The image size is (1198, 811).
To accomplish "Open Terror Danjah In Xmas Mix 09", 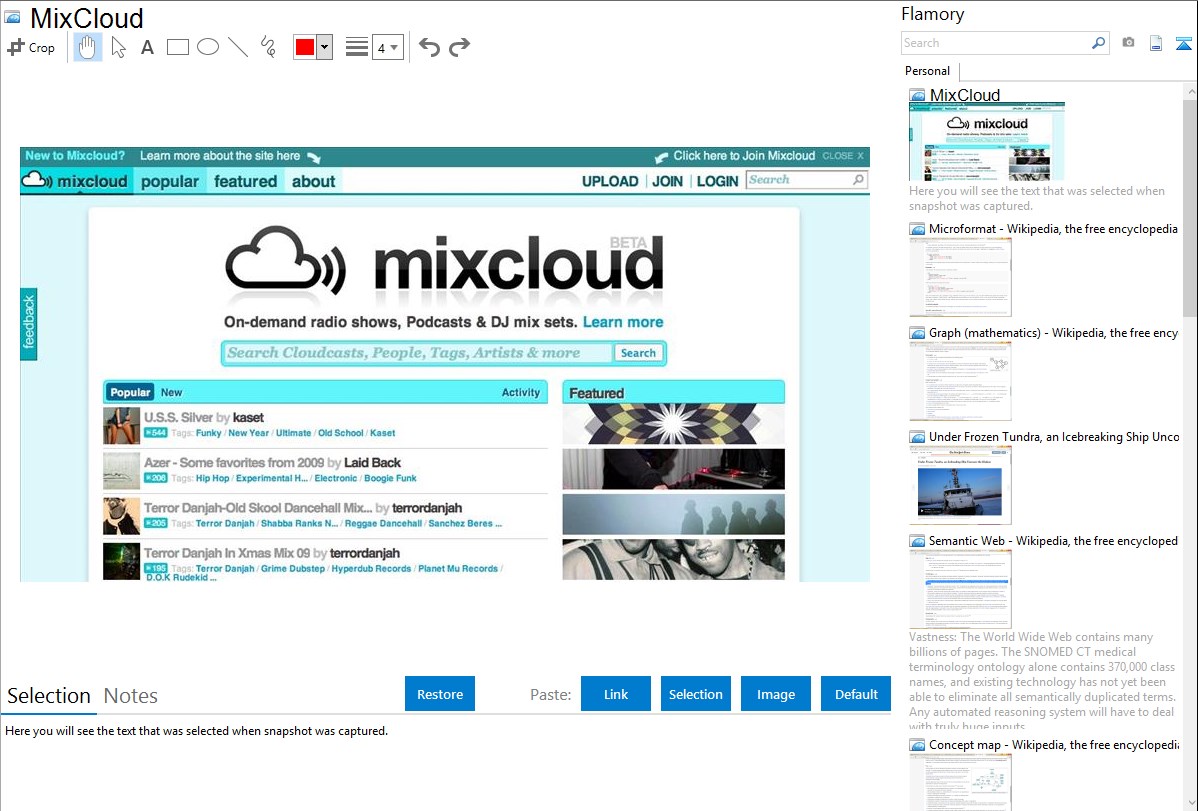I will (227, 553).
